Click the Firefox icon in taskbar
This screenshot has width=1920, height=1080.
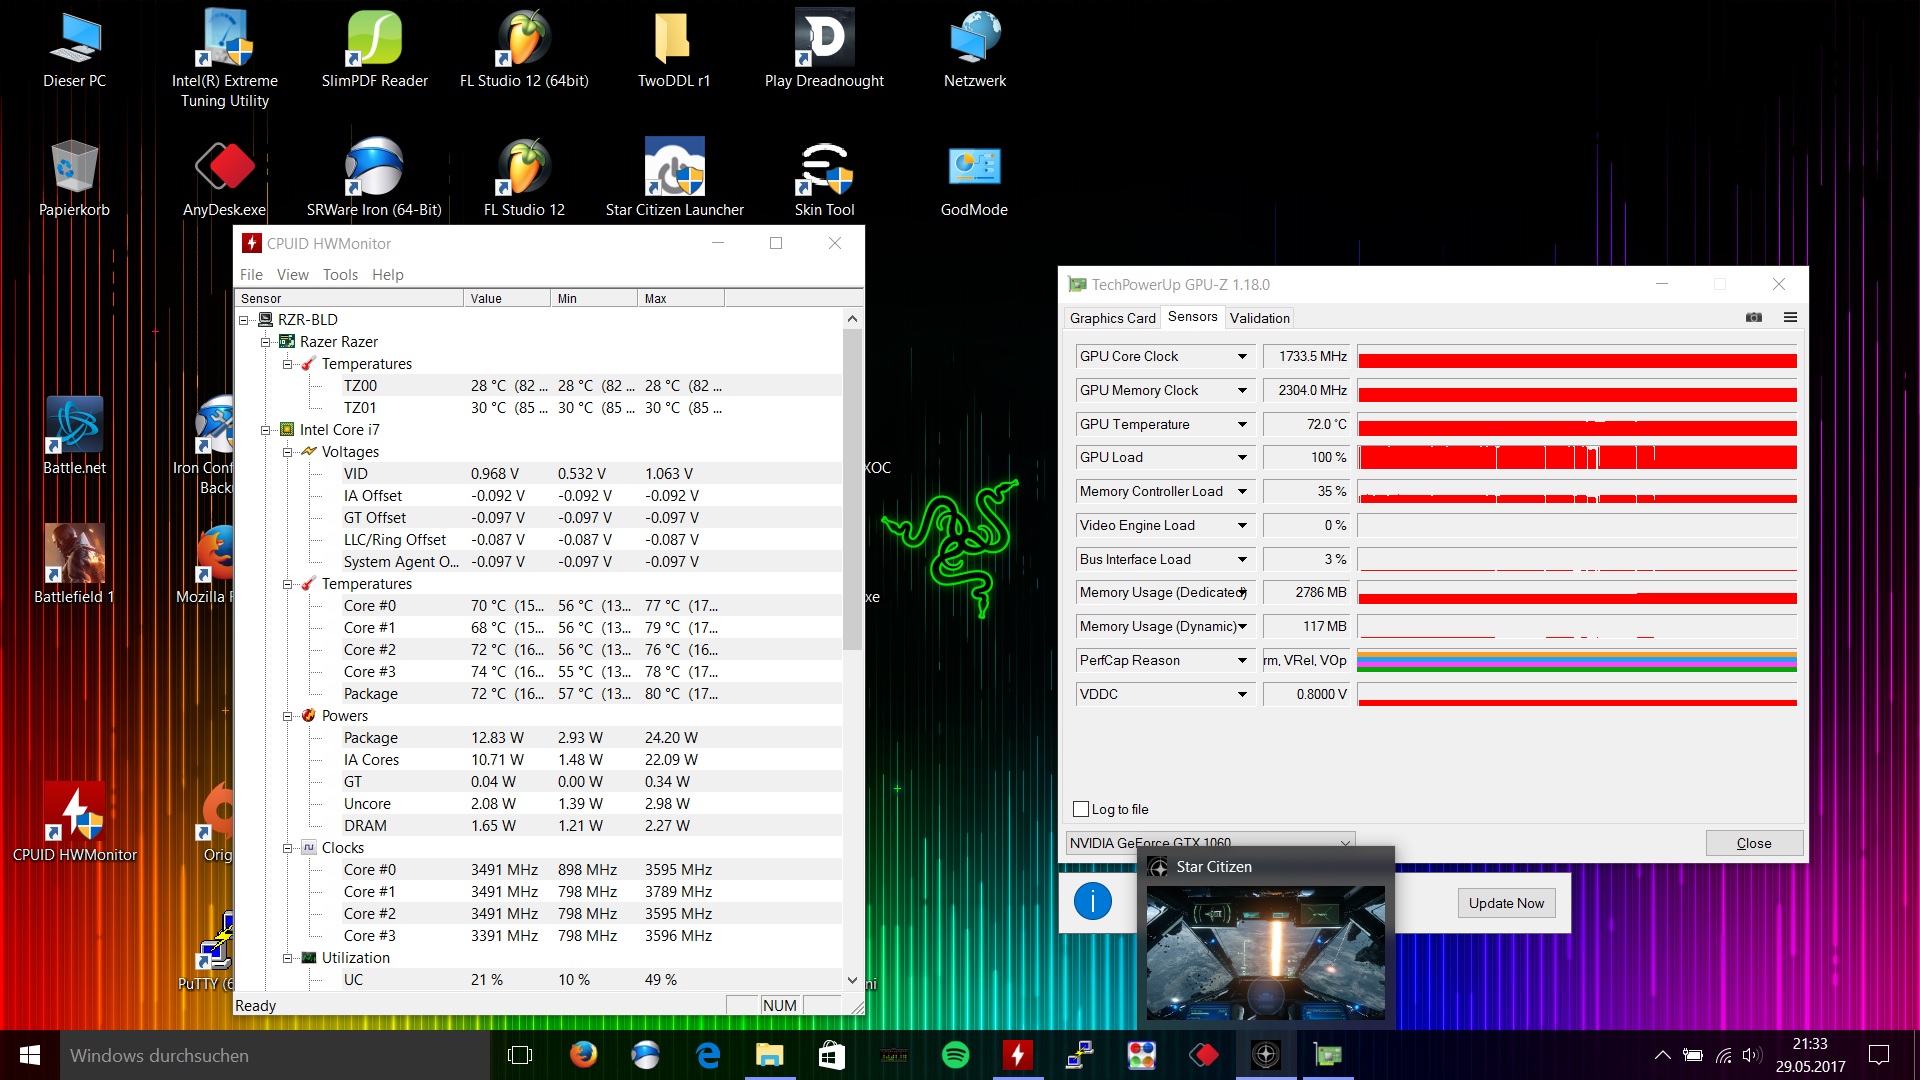[587, 1054]
